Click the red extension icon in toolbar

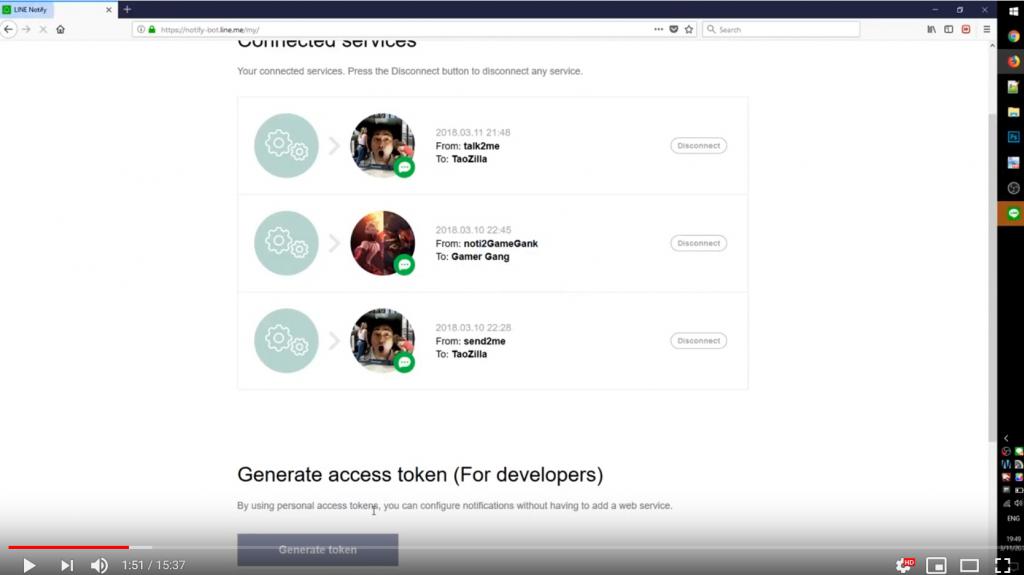coord(966,29)
